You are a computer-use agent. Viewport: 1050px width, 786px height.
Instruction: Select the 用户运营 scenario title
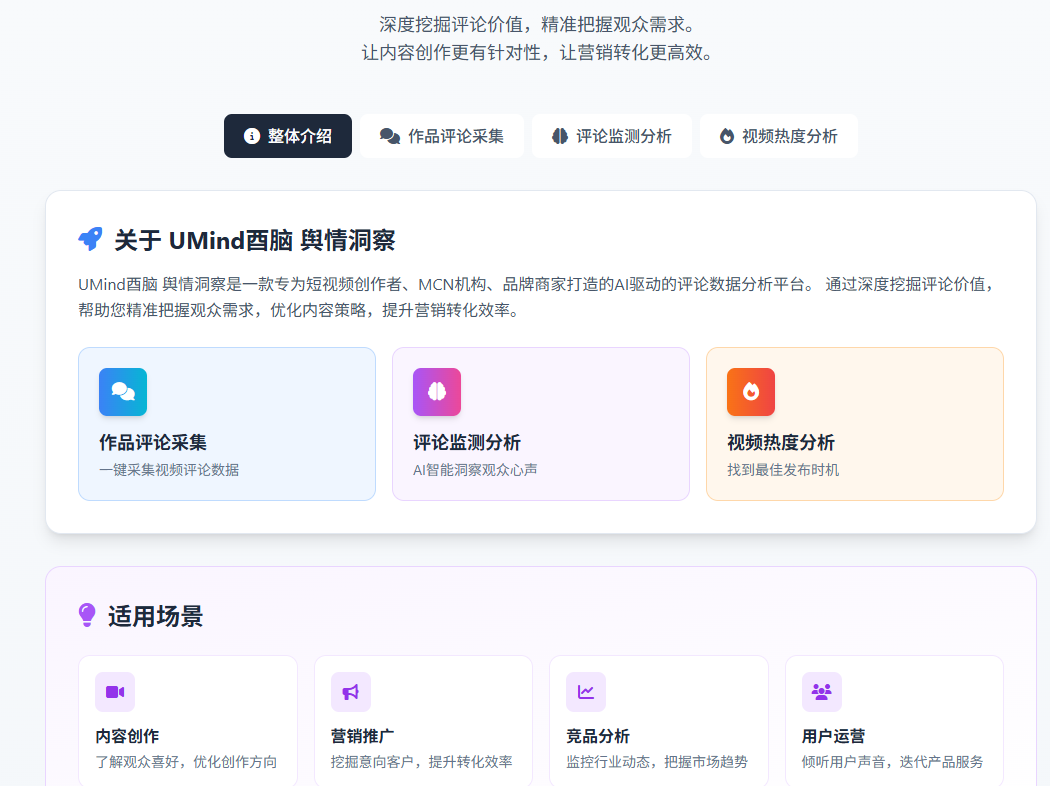click(834, 736)
